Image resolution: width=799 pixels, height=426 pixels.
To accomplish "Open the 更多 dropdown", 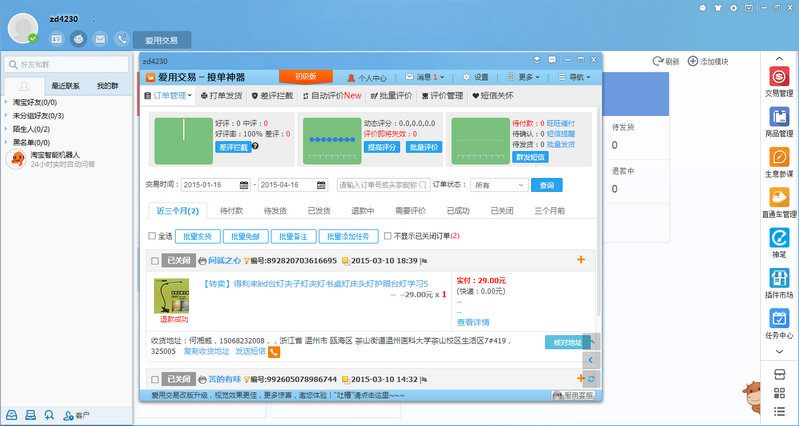I will [x=523, y=77].
